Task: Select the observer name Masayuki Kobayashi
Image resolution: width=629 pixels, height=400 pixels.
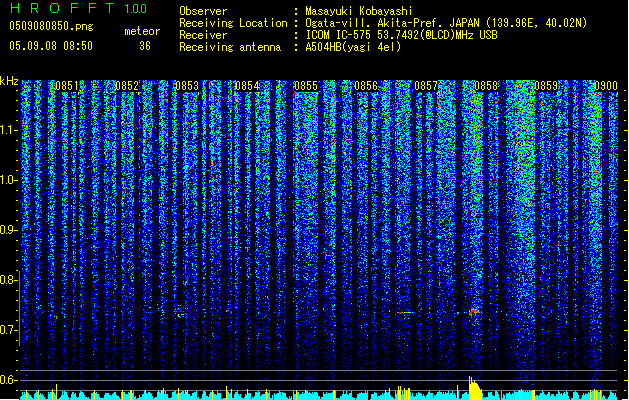Action: point(359,11)
